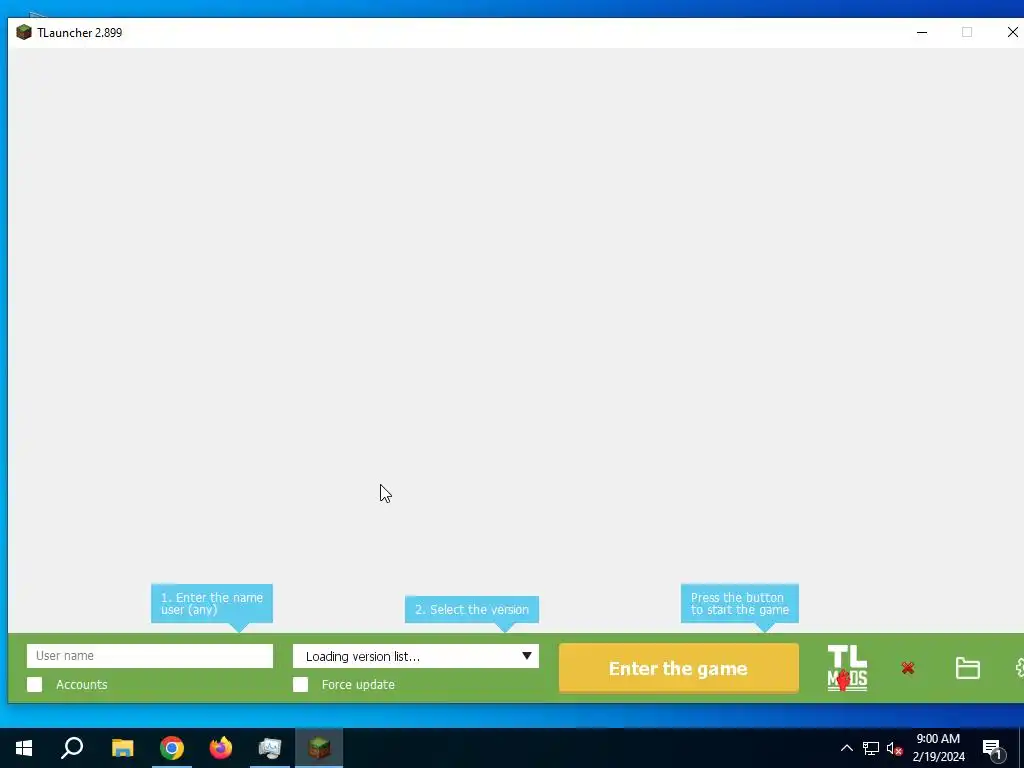Open the Windows Start menu
This screenshot has height=768, width=1024.
click(x=24, y=748)
